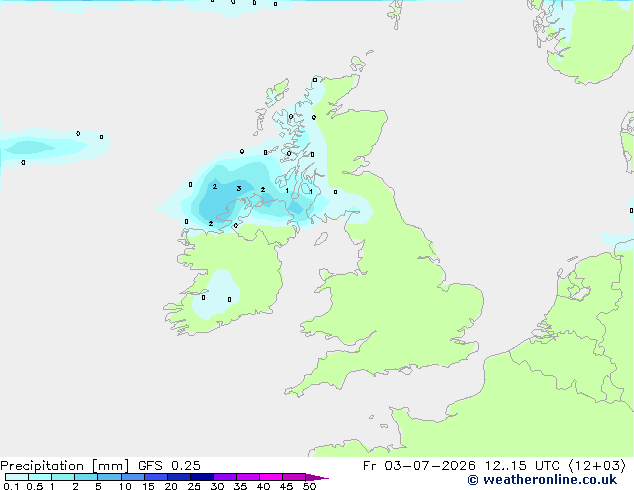Click the '3' precipitation value on map
The width and height of the screenshot is (634, 490).
[239, 188]
